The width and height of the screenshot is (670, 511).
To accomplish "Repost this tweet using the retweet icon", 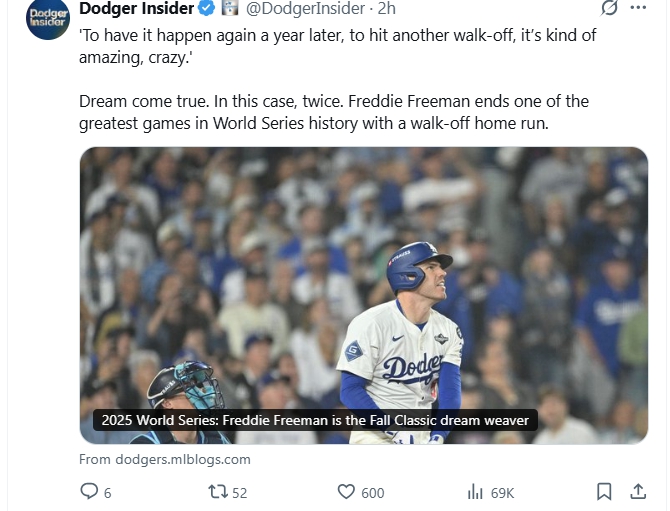I will tap(217, 491).
